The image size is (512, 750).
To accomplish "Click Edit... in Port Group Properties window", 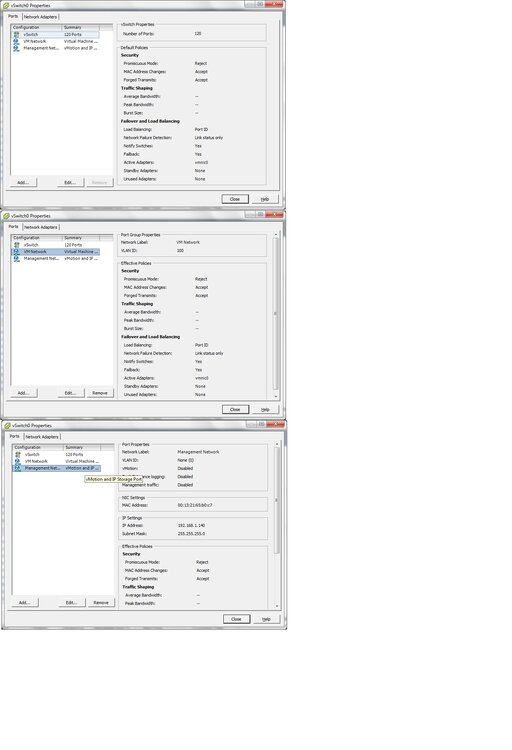I will tap(71, 393).
